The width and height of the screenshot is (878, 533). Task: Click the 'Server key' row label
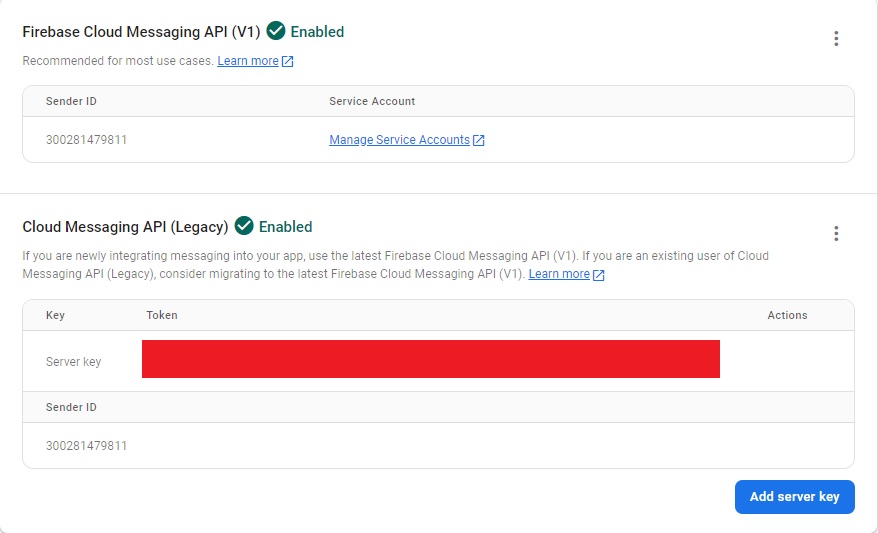point(73,362)
